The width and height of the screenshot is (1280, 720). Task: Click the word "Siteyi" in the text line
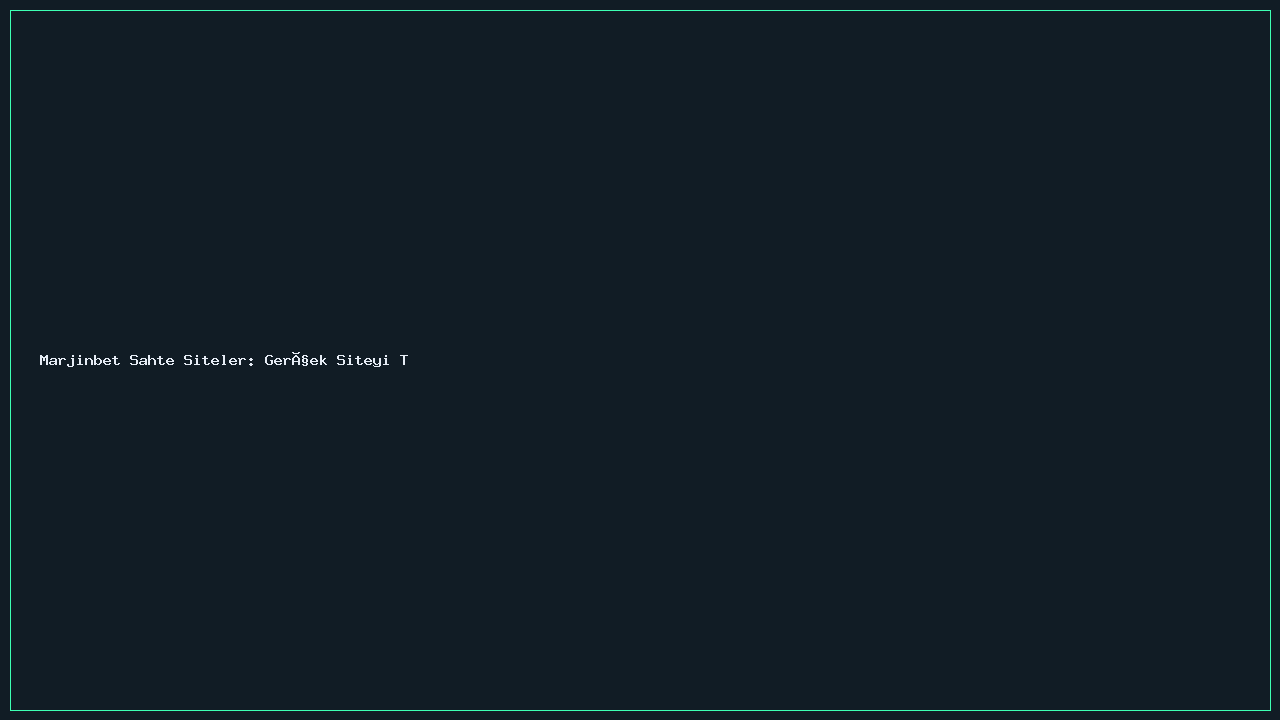[x=363, y=360]
